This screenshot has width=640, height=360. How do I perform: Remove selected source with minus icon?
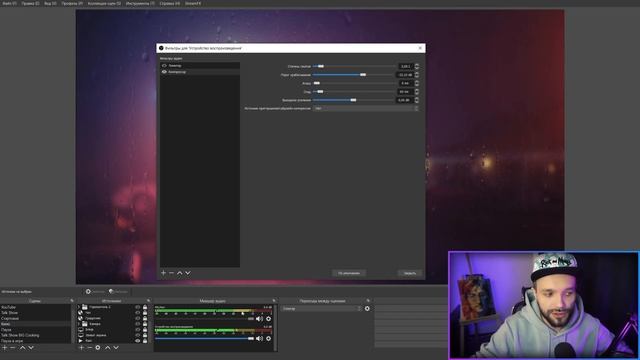click(89, 347)
